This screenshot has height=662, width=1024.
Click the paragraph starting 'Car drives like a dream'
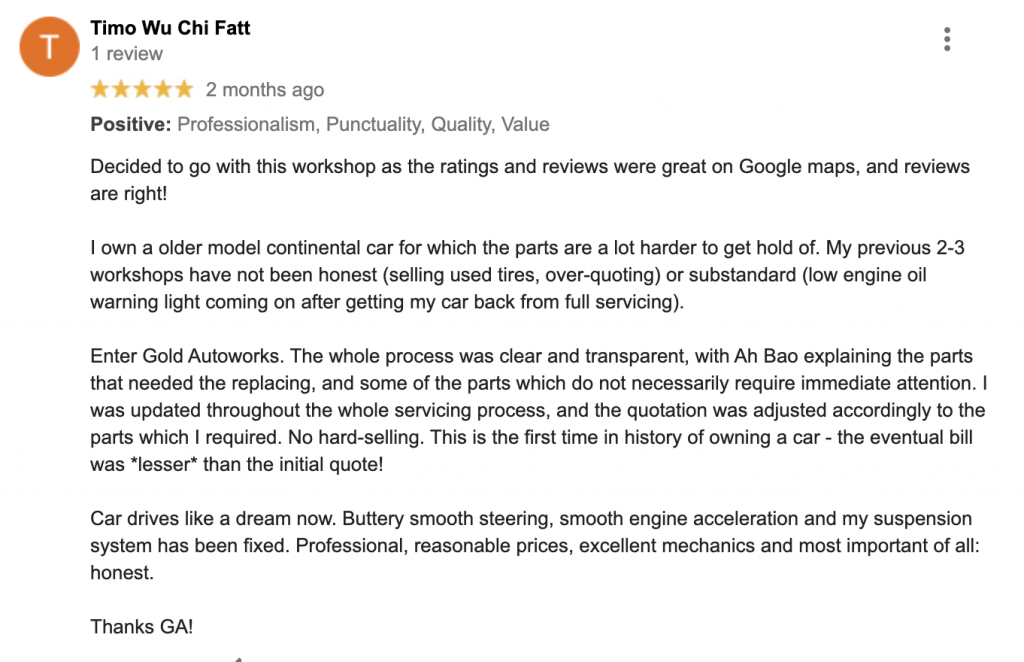[x=535, y=545]
